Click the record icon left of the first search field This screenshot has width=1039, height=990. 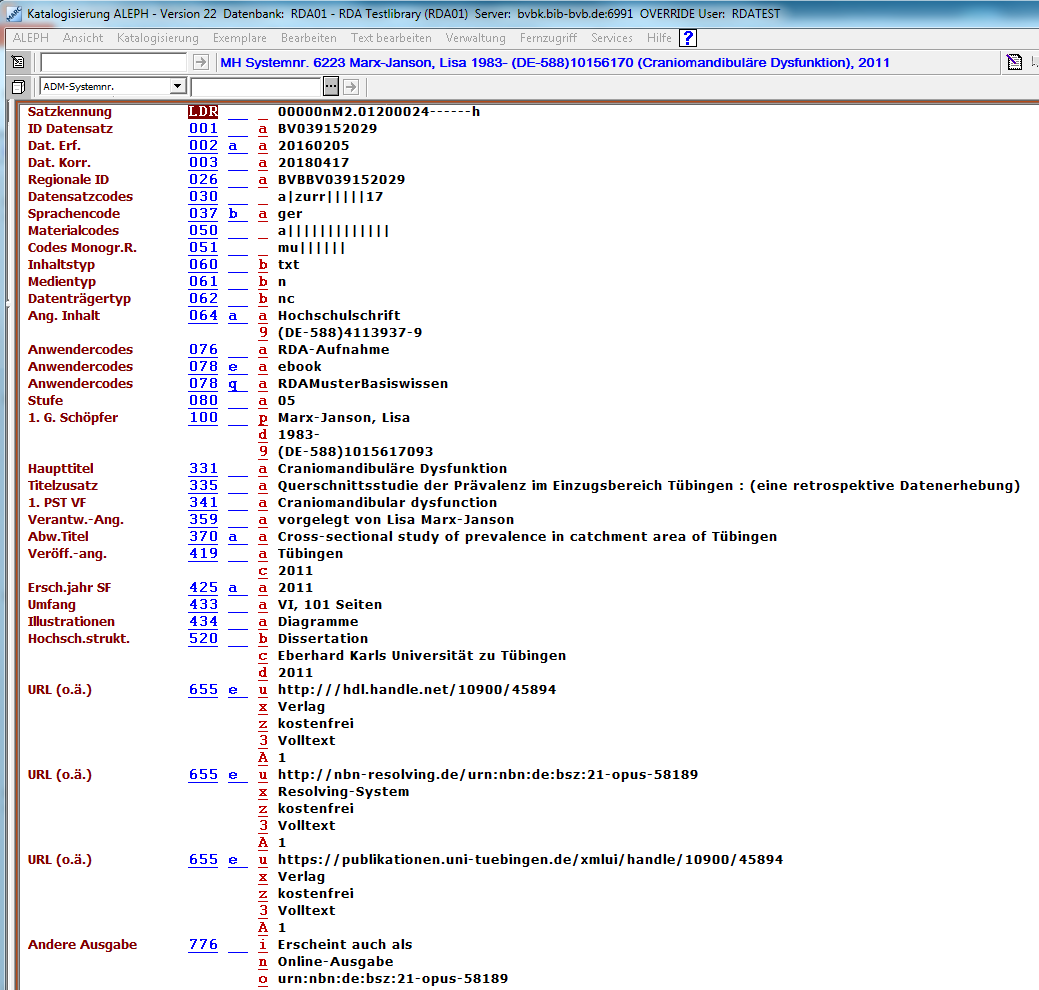point(18,62)
